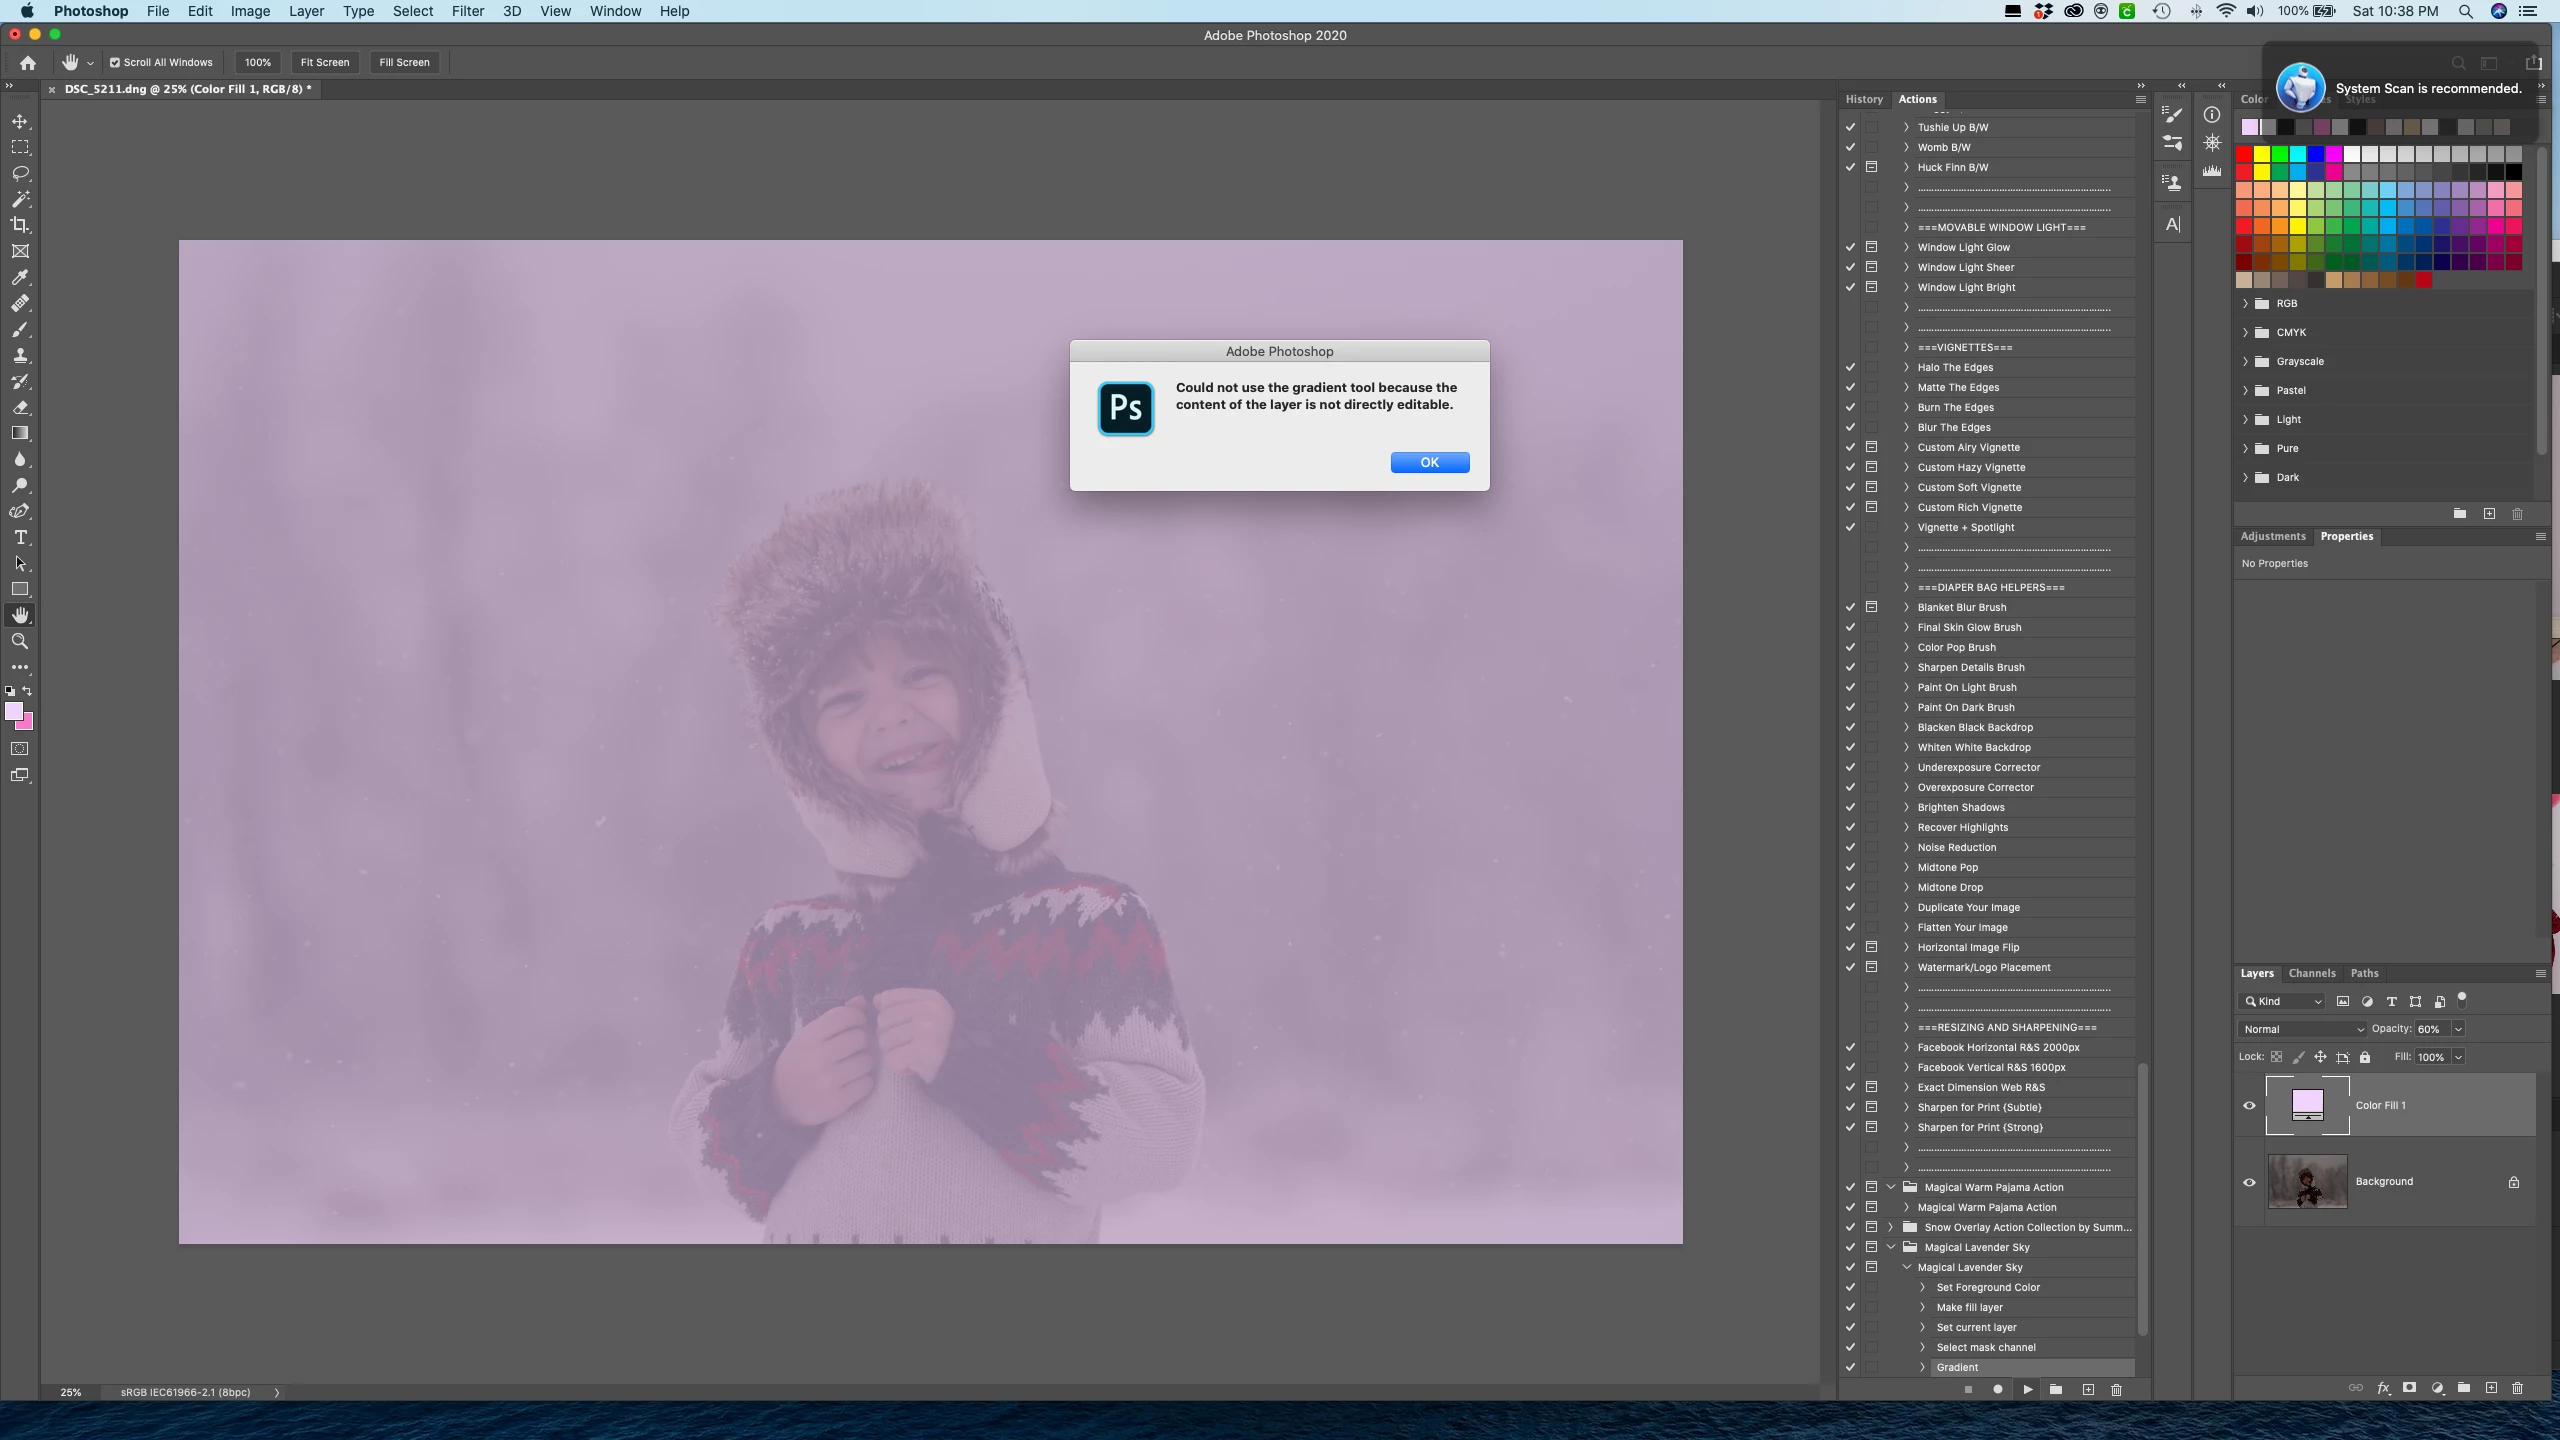The width and height of the screenshot is (2560, 1440).
Task: Click OK in the error dialog
Action: pyautogui.click(x=1429, y=462)
